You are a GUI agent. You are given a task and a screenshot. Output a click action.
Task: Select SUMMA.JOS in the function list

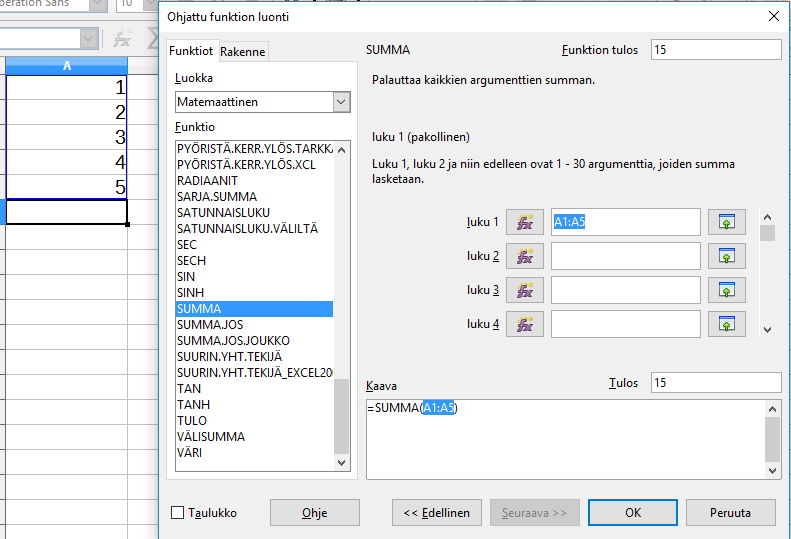coord(210,325)
